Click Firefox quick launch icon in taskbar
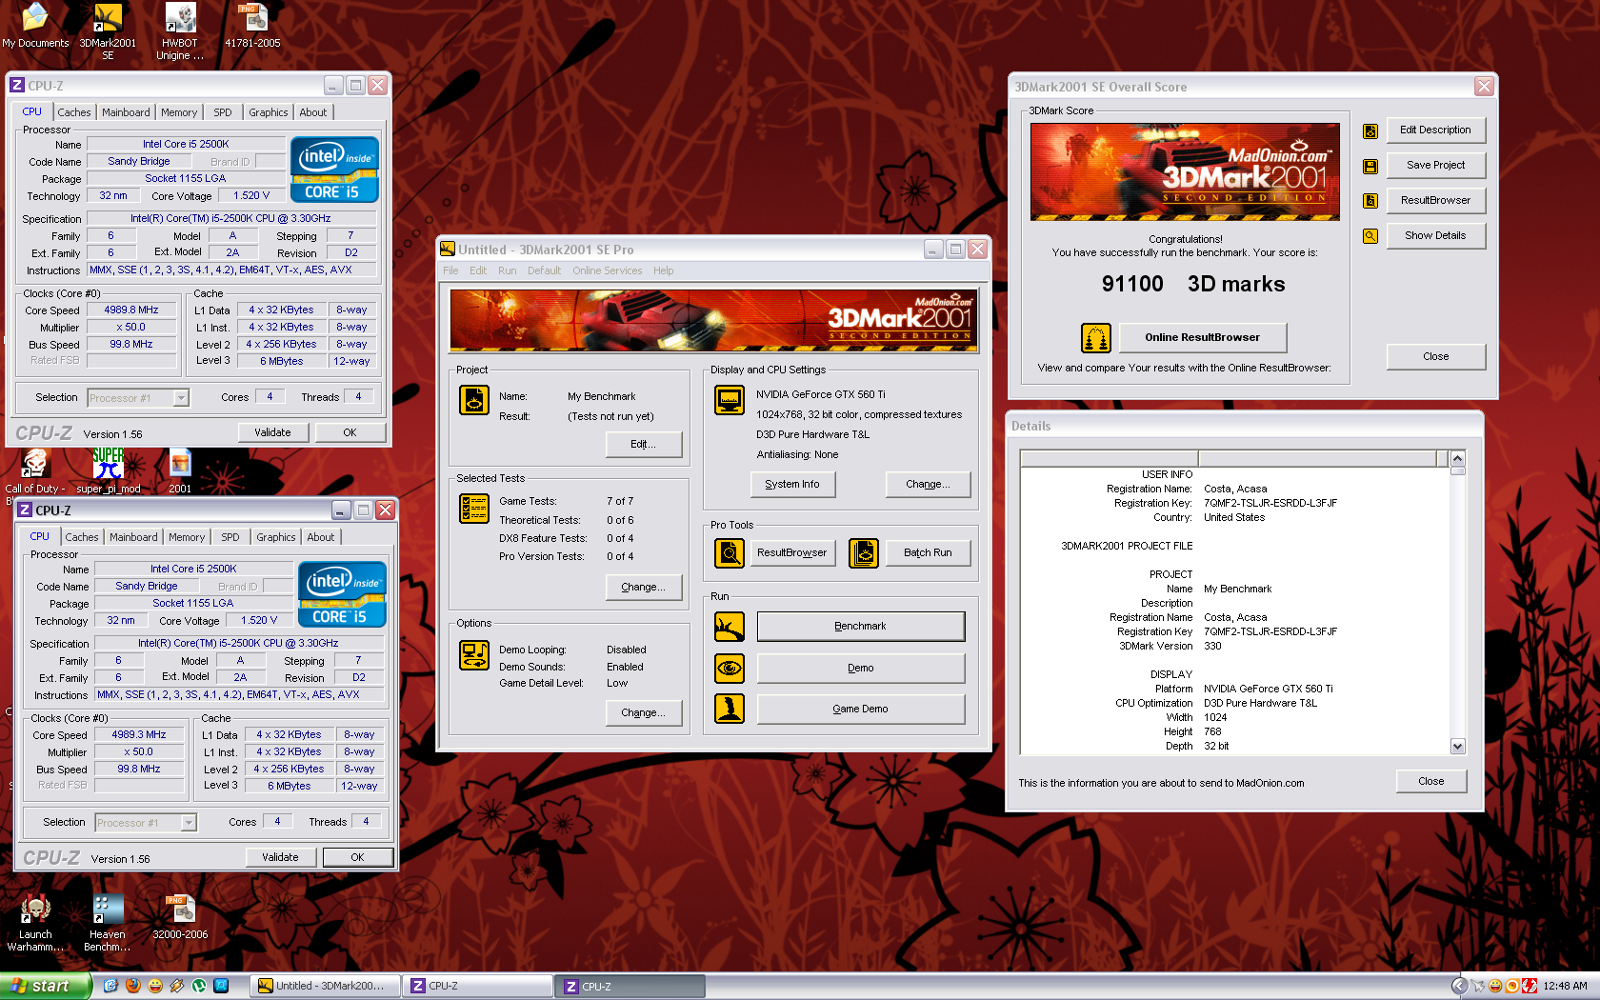Screen dimensions: 1600x1000 [x=133, y=986]
